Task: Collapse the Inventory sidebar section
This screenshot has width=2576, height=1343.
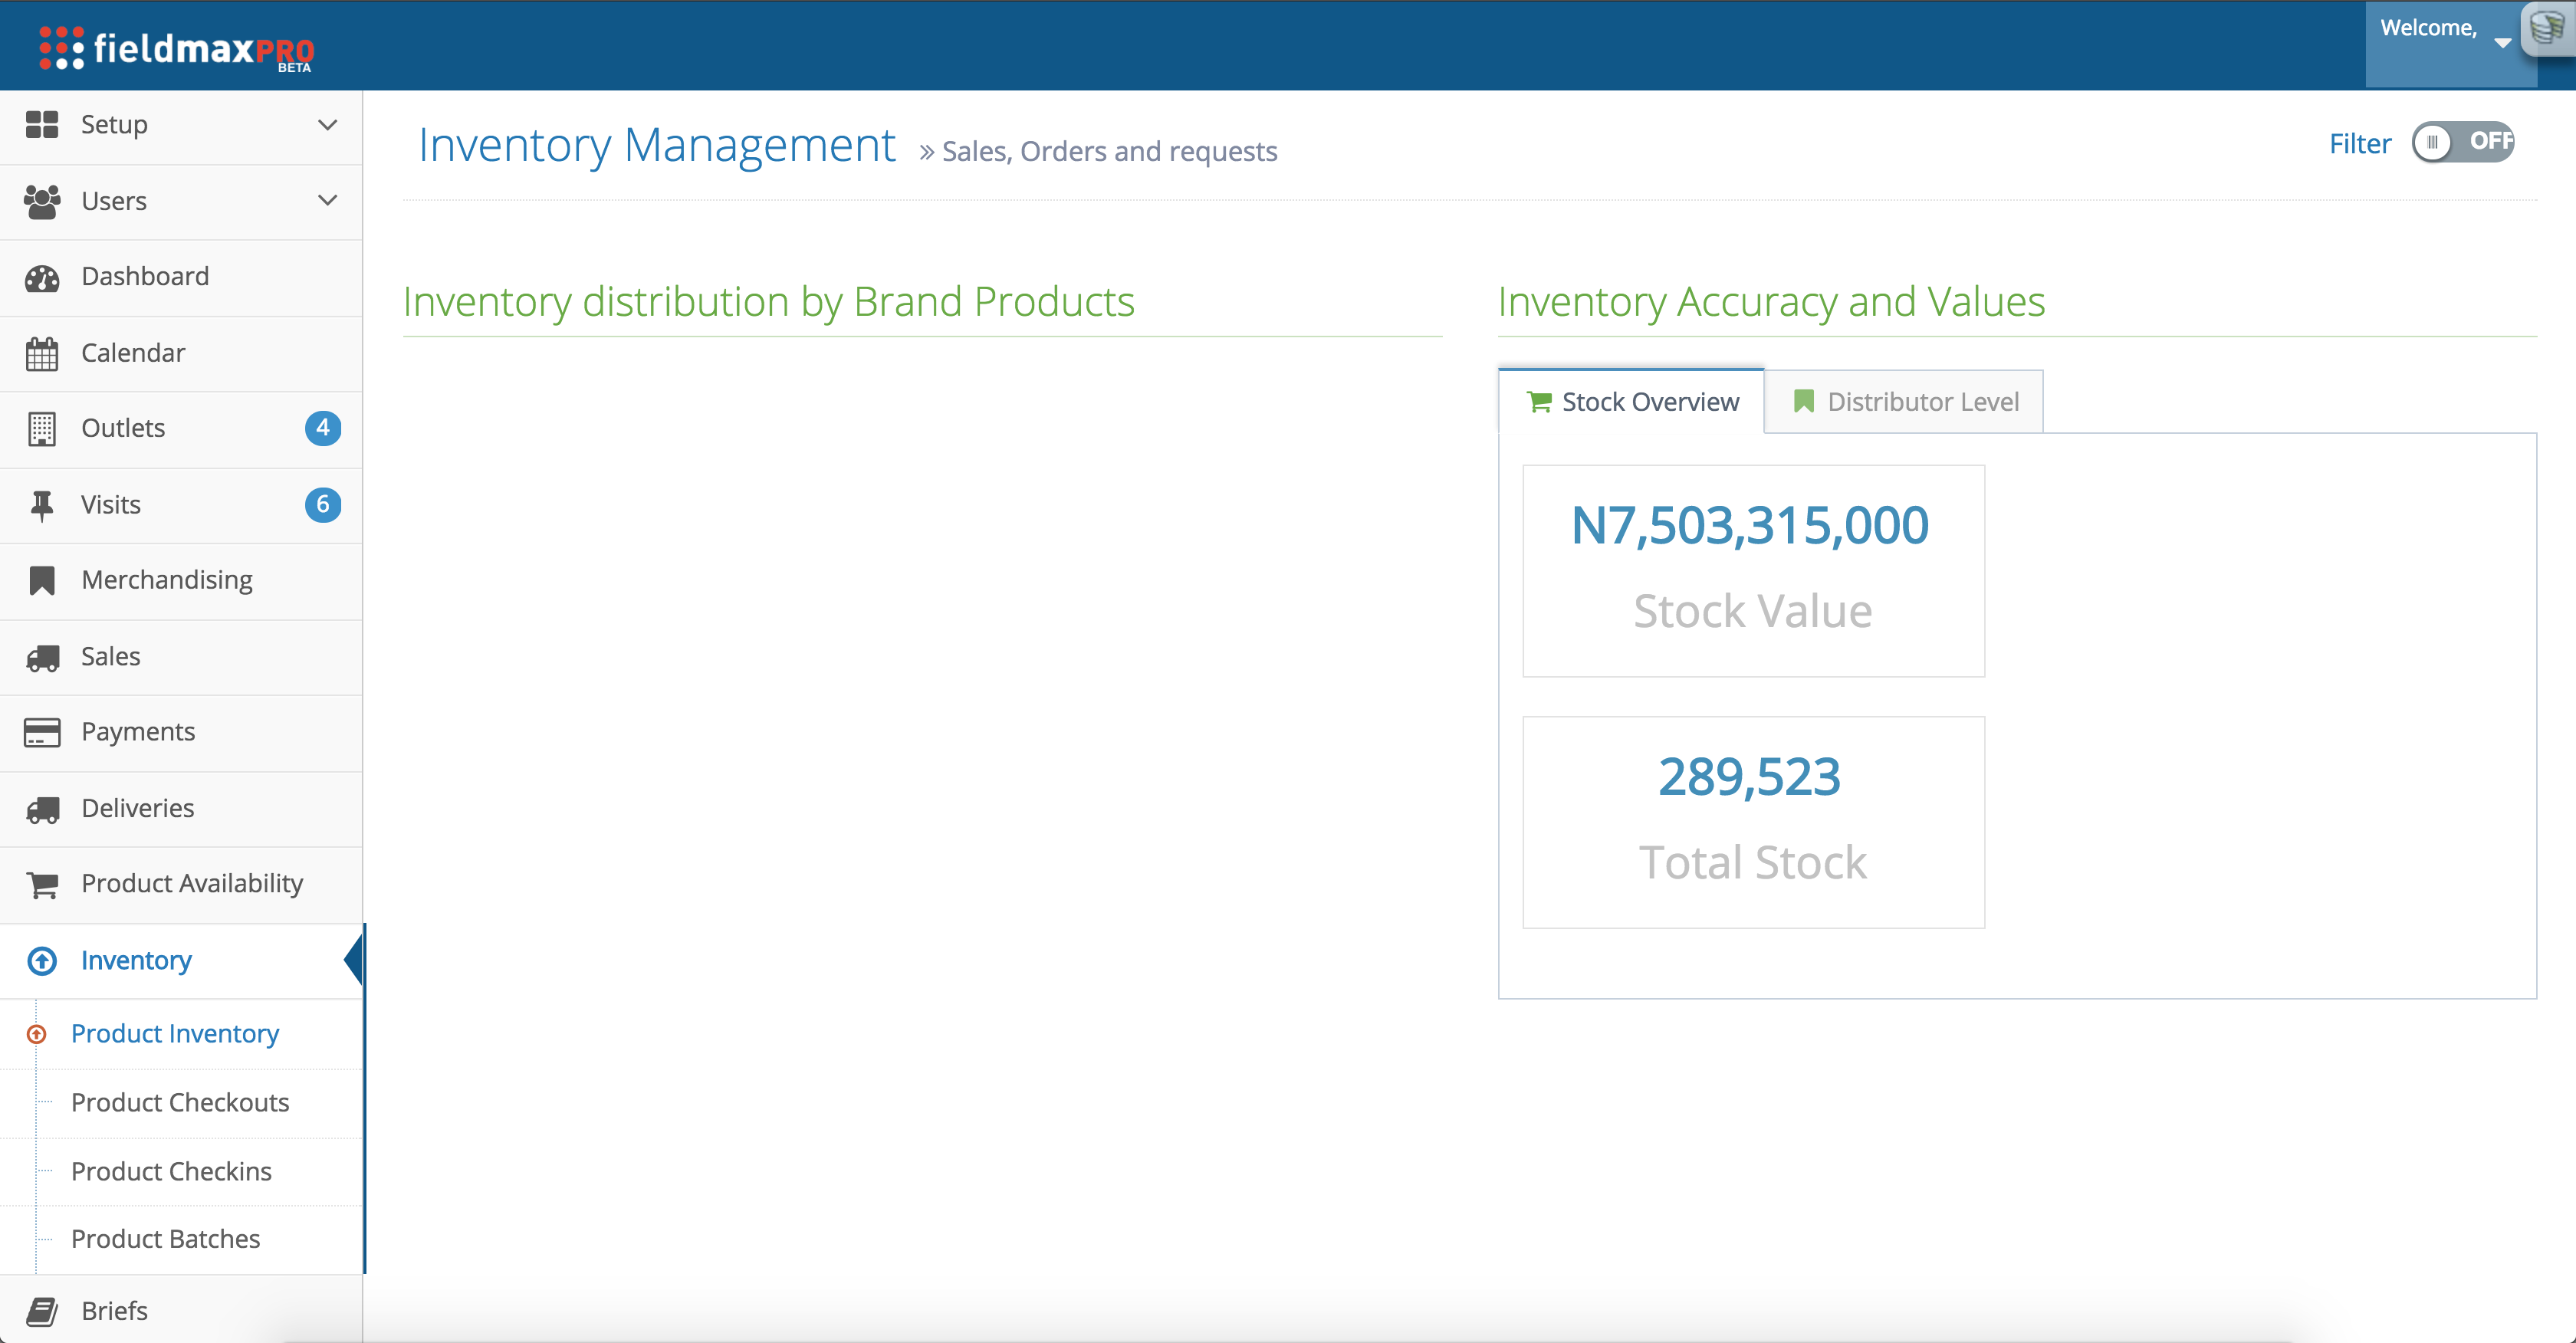Action: (x=136, y=960)
